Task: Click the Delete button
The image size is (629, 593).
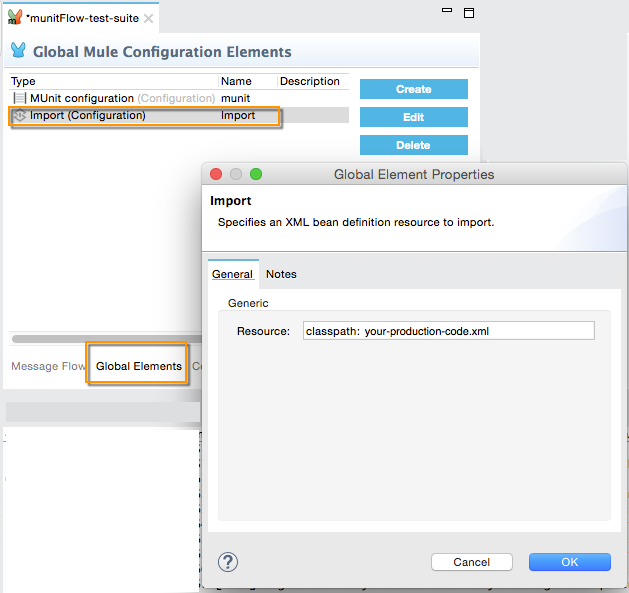Action: (x=414, y=145)
